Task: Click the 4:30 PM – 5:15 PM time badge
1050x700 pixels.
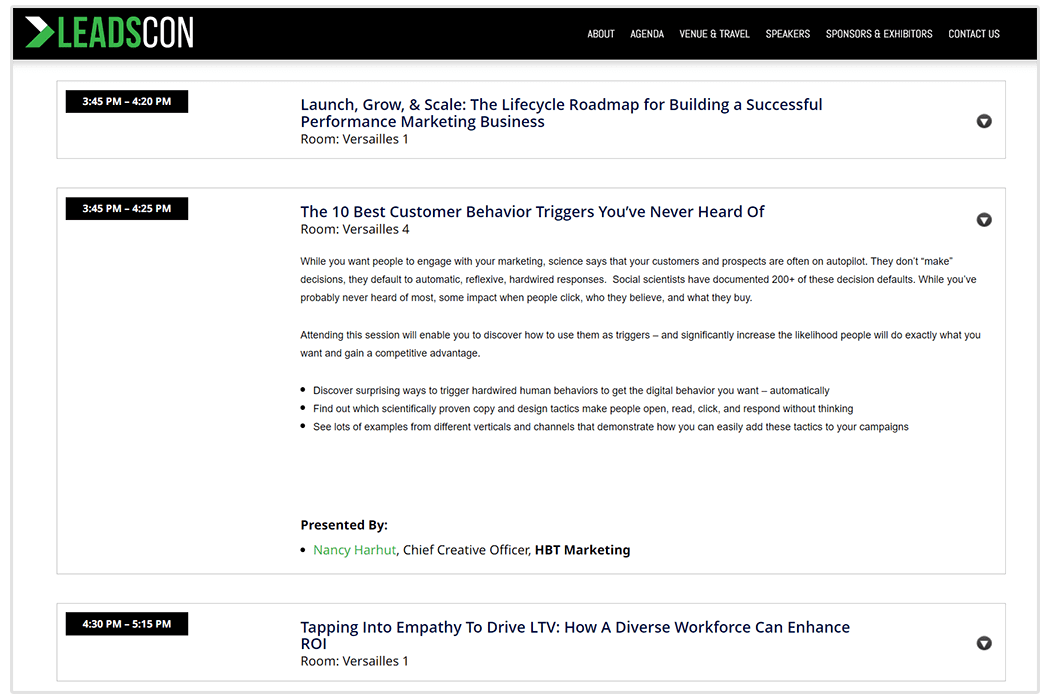Action: (126, 623)
